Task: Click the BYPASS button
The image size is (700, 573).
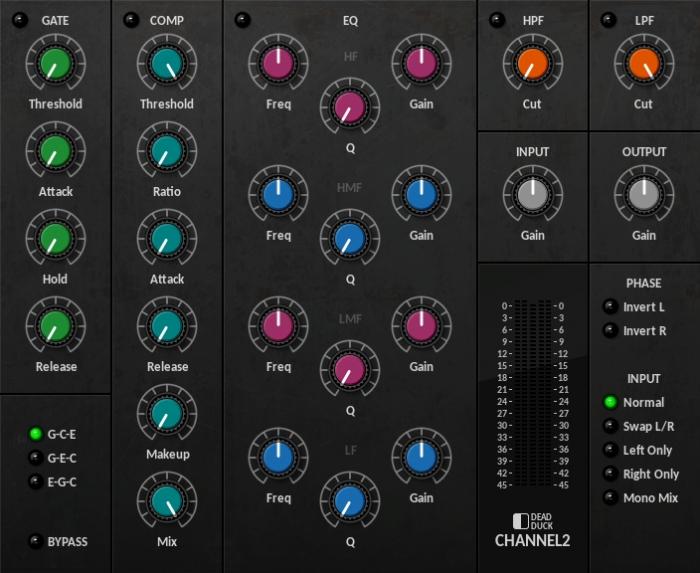Action: click(36, 542)
